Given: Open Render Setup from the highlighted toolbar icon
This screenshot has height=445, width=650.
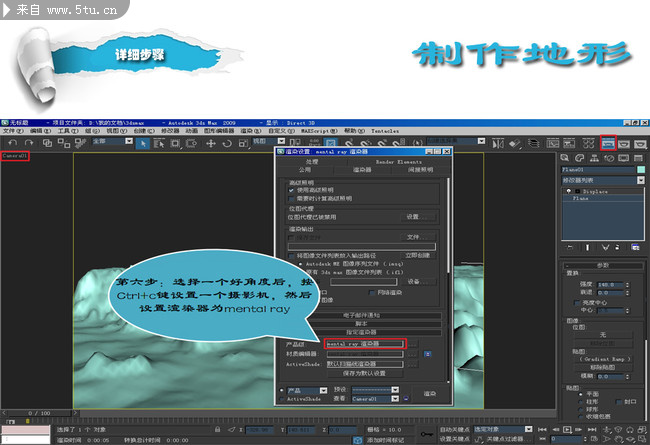Looking at the screenshot, I should [x=607, y=144].
